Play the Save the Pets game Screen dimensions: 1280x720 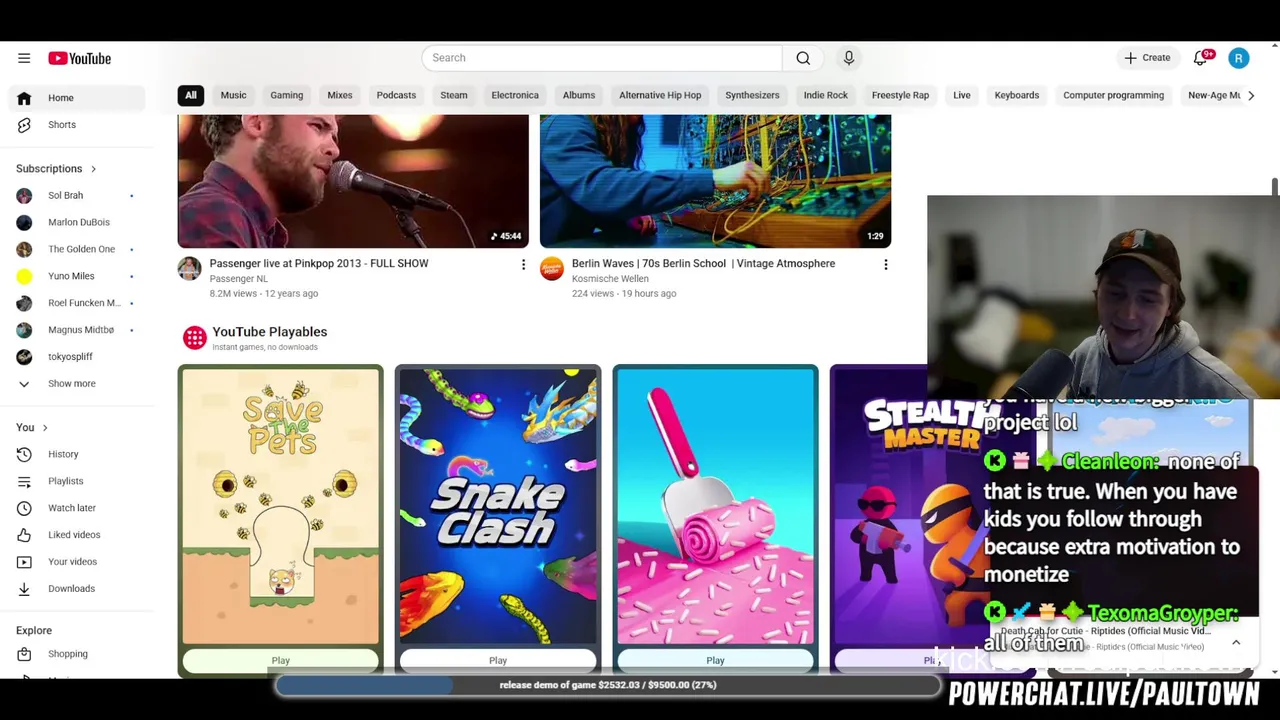click(281, 660)
